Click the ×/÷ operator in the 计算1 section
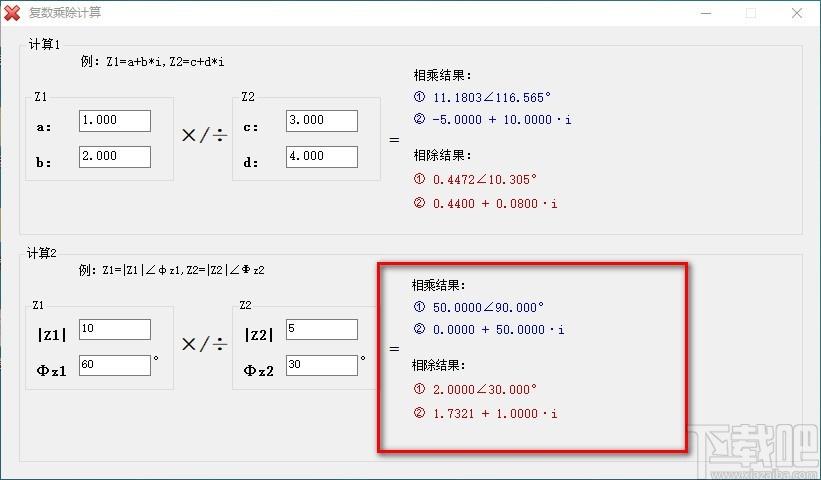Image resolution: width=821 pixels, height=480 pixels. pos(204,136)
